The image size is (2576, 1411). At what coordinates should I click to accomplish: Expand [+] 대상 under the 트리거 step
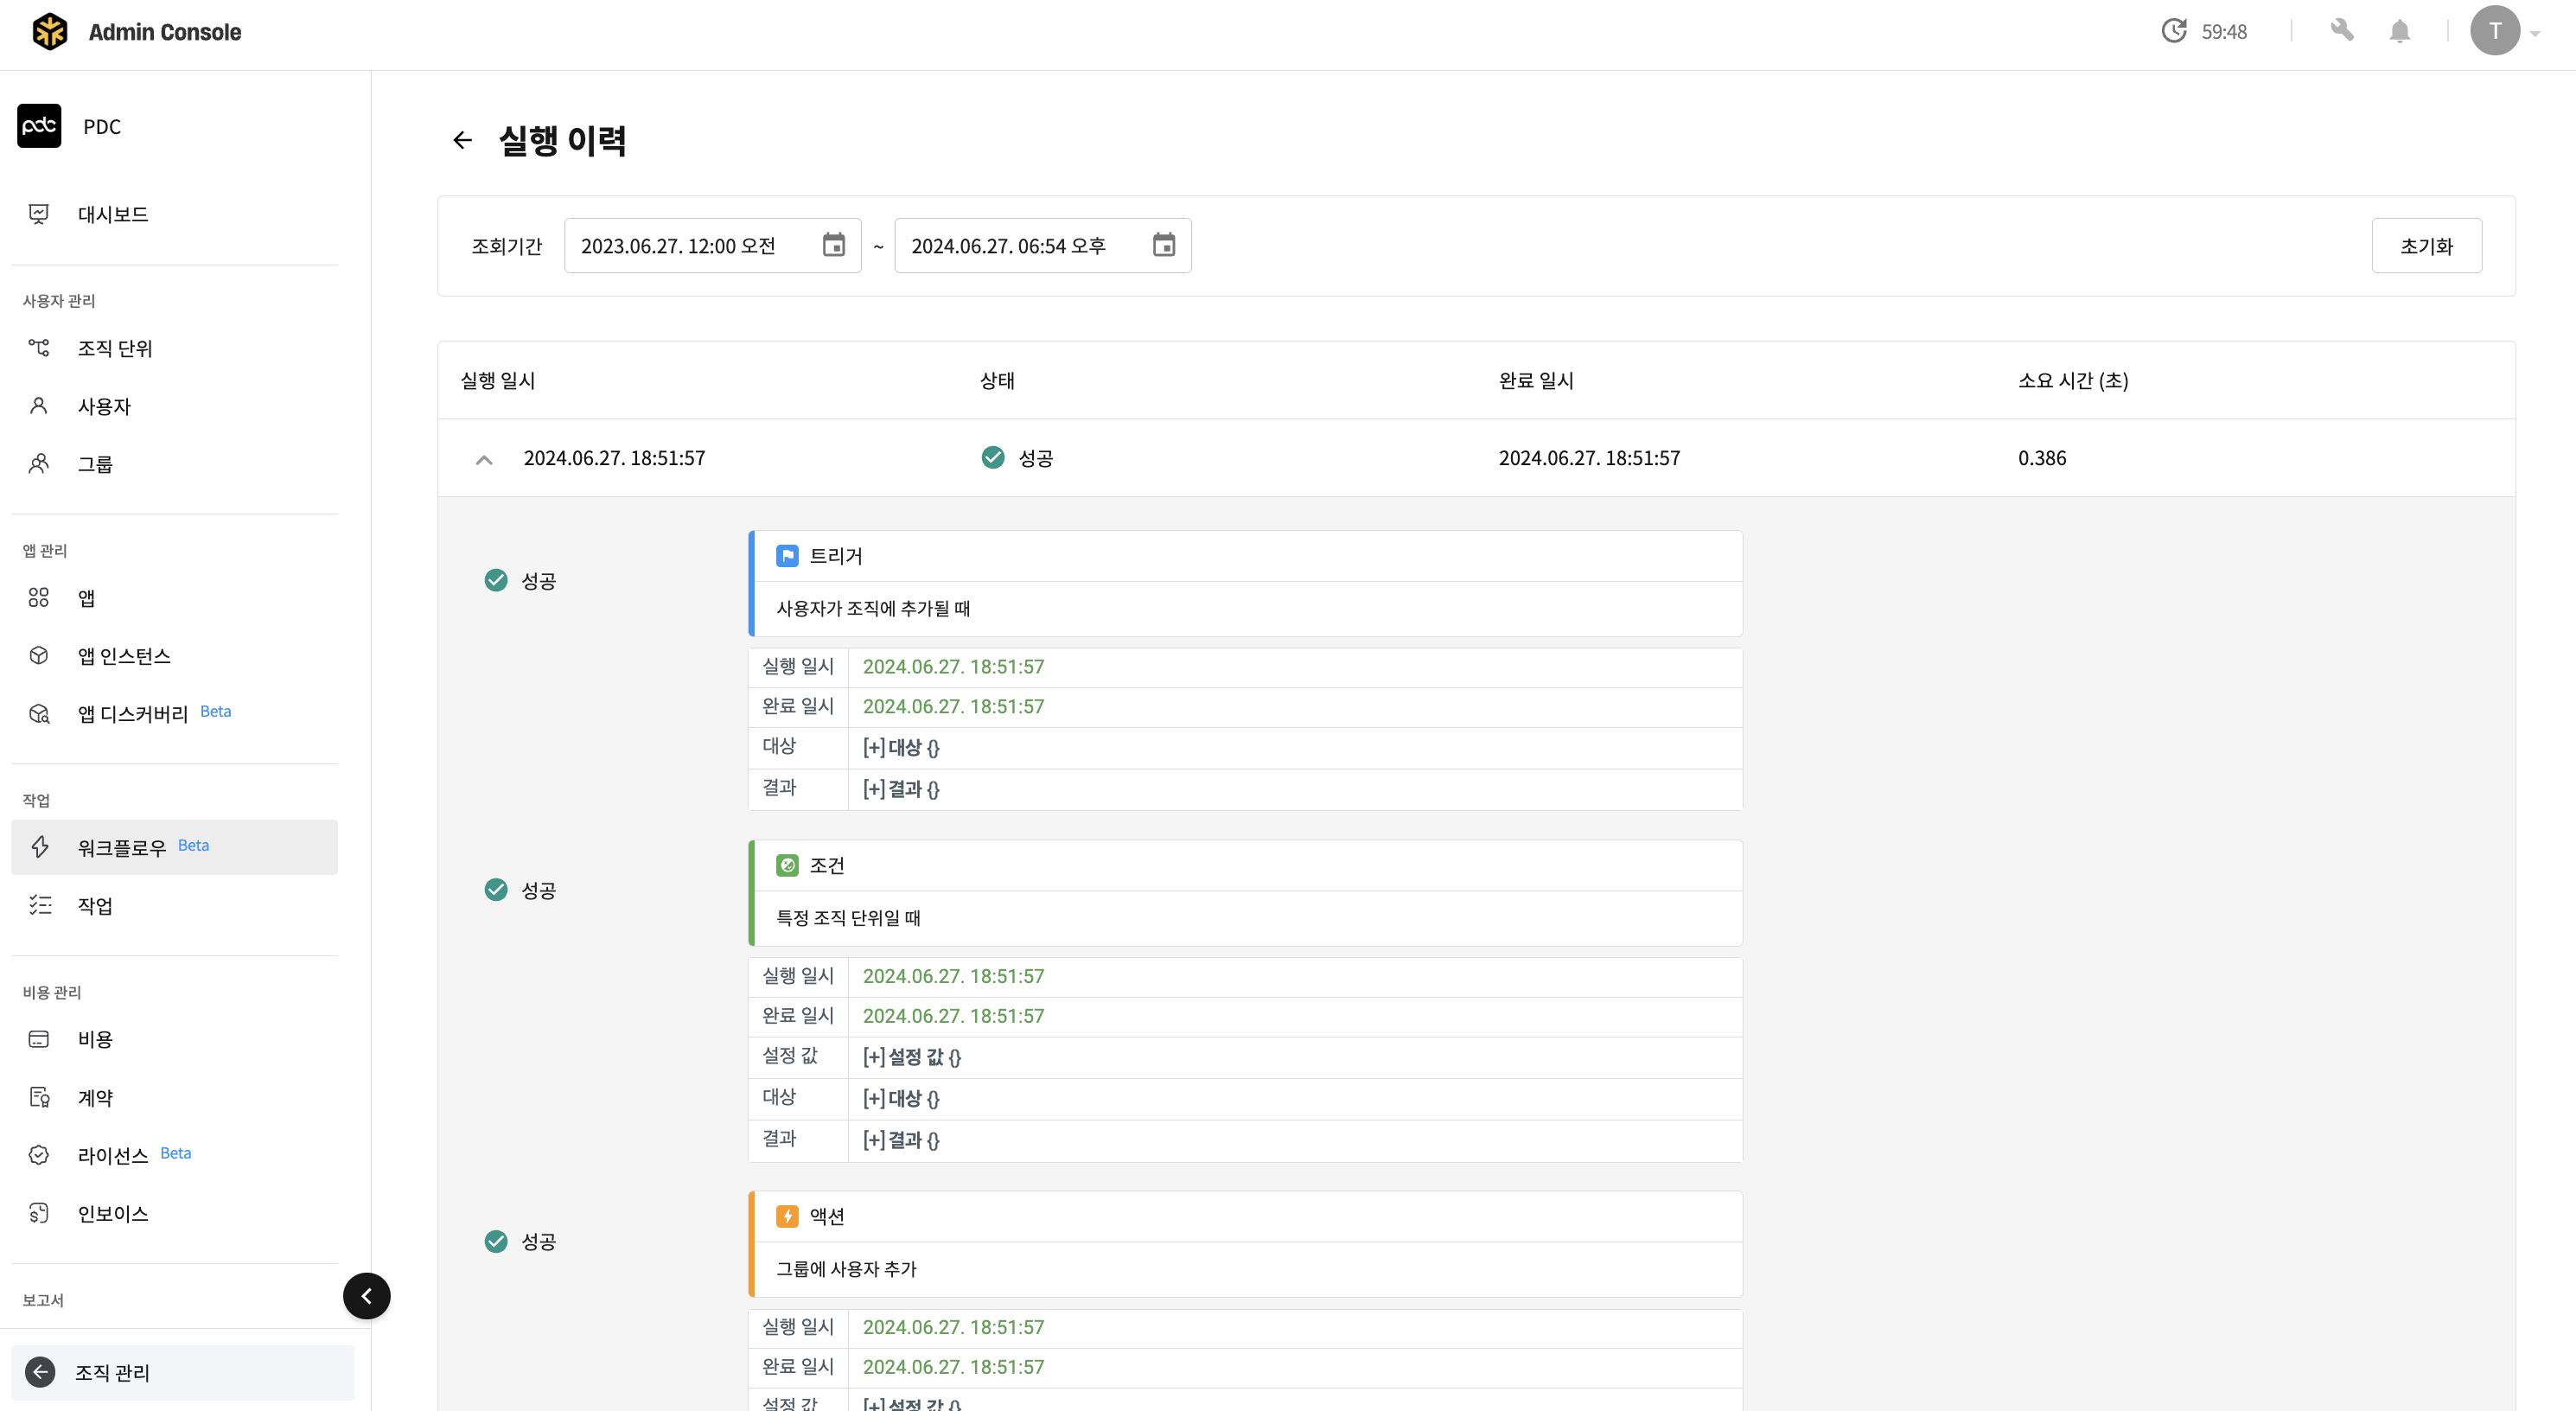point(901,748)
